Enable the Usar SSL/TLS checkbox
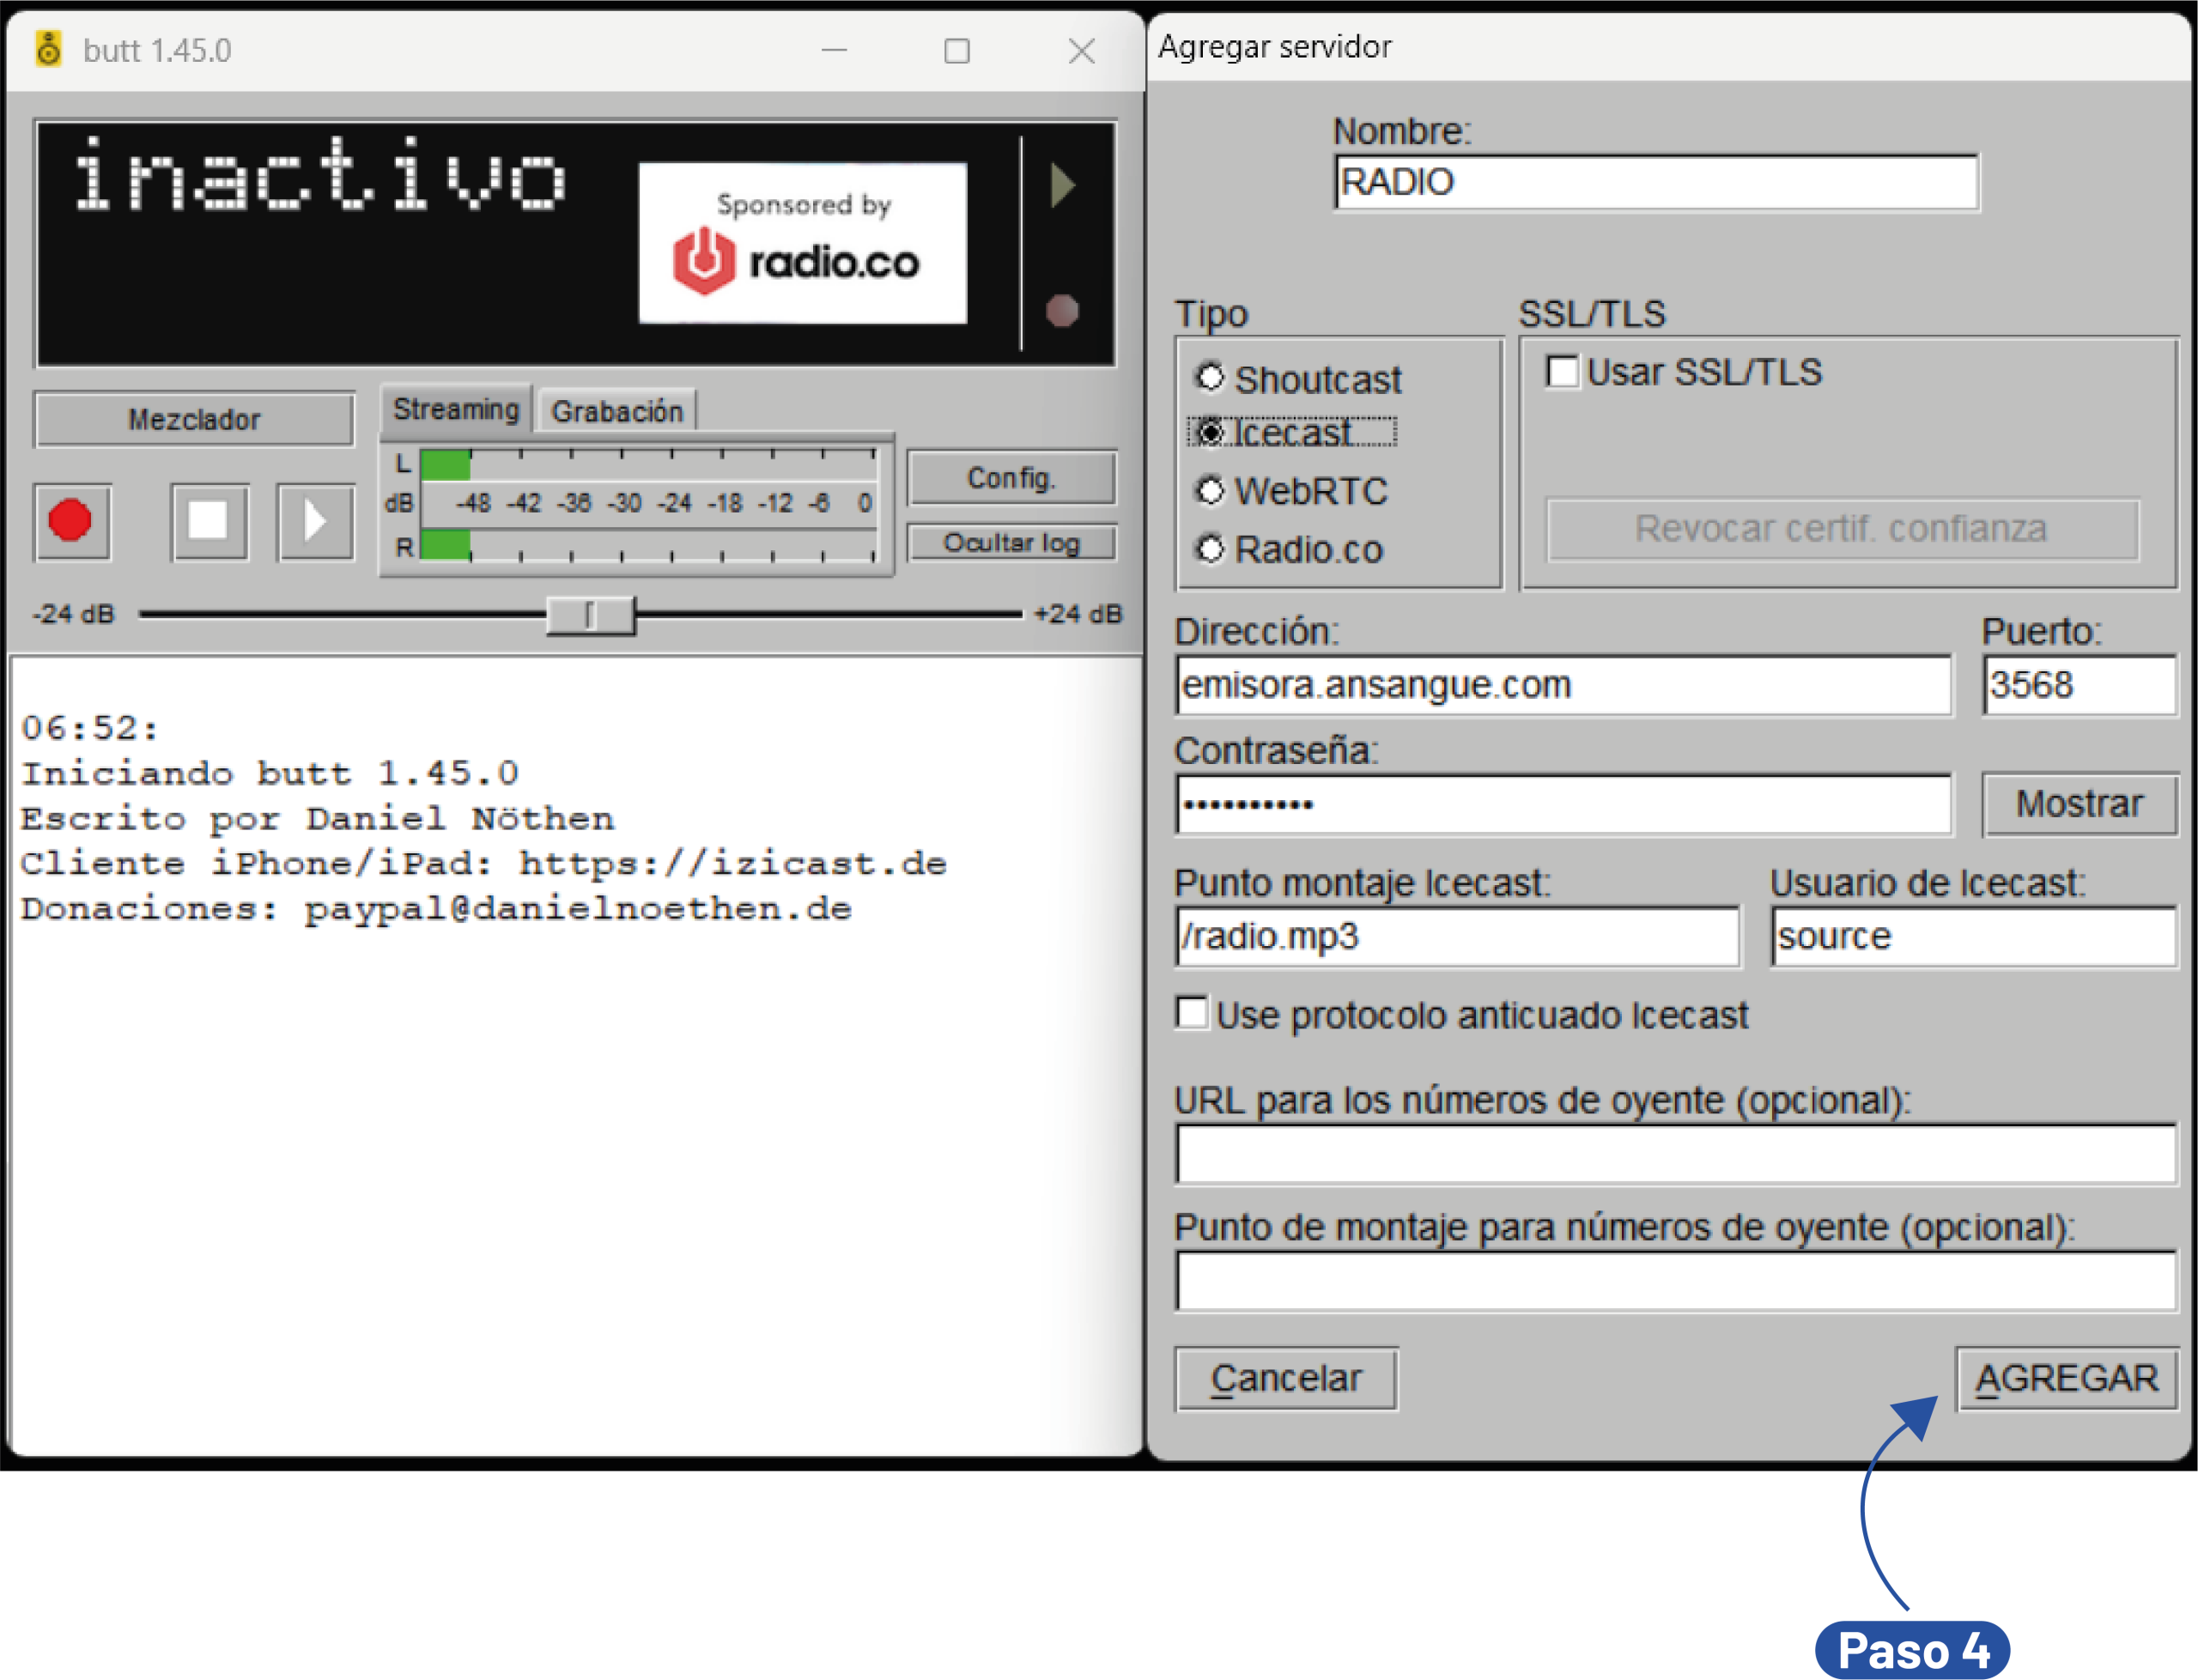The height and width of the screenshot is (1680, 2198). (x=1562, y=371)
